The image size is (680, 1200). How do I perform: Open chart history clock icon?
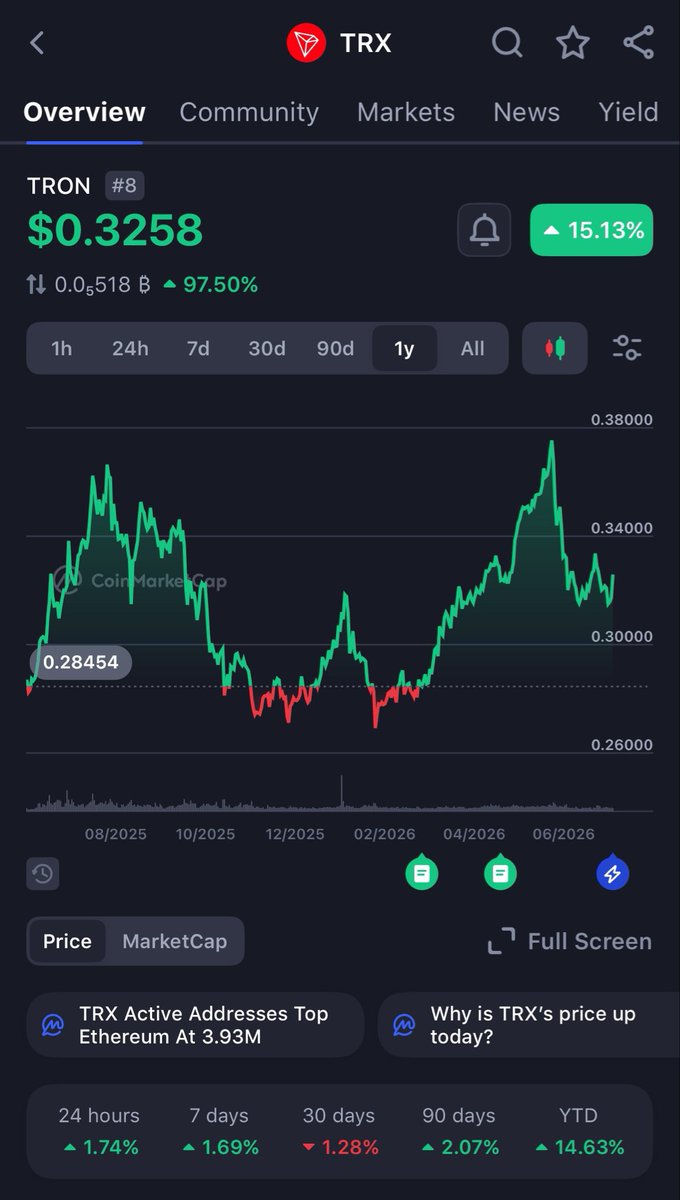click(42, 874)
